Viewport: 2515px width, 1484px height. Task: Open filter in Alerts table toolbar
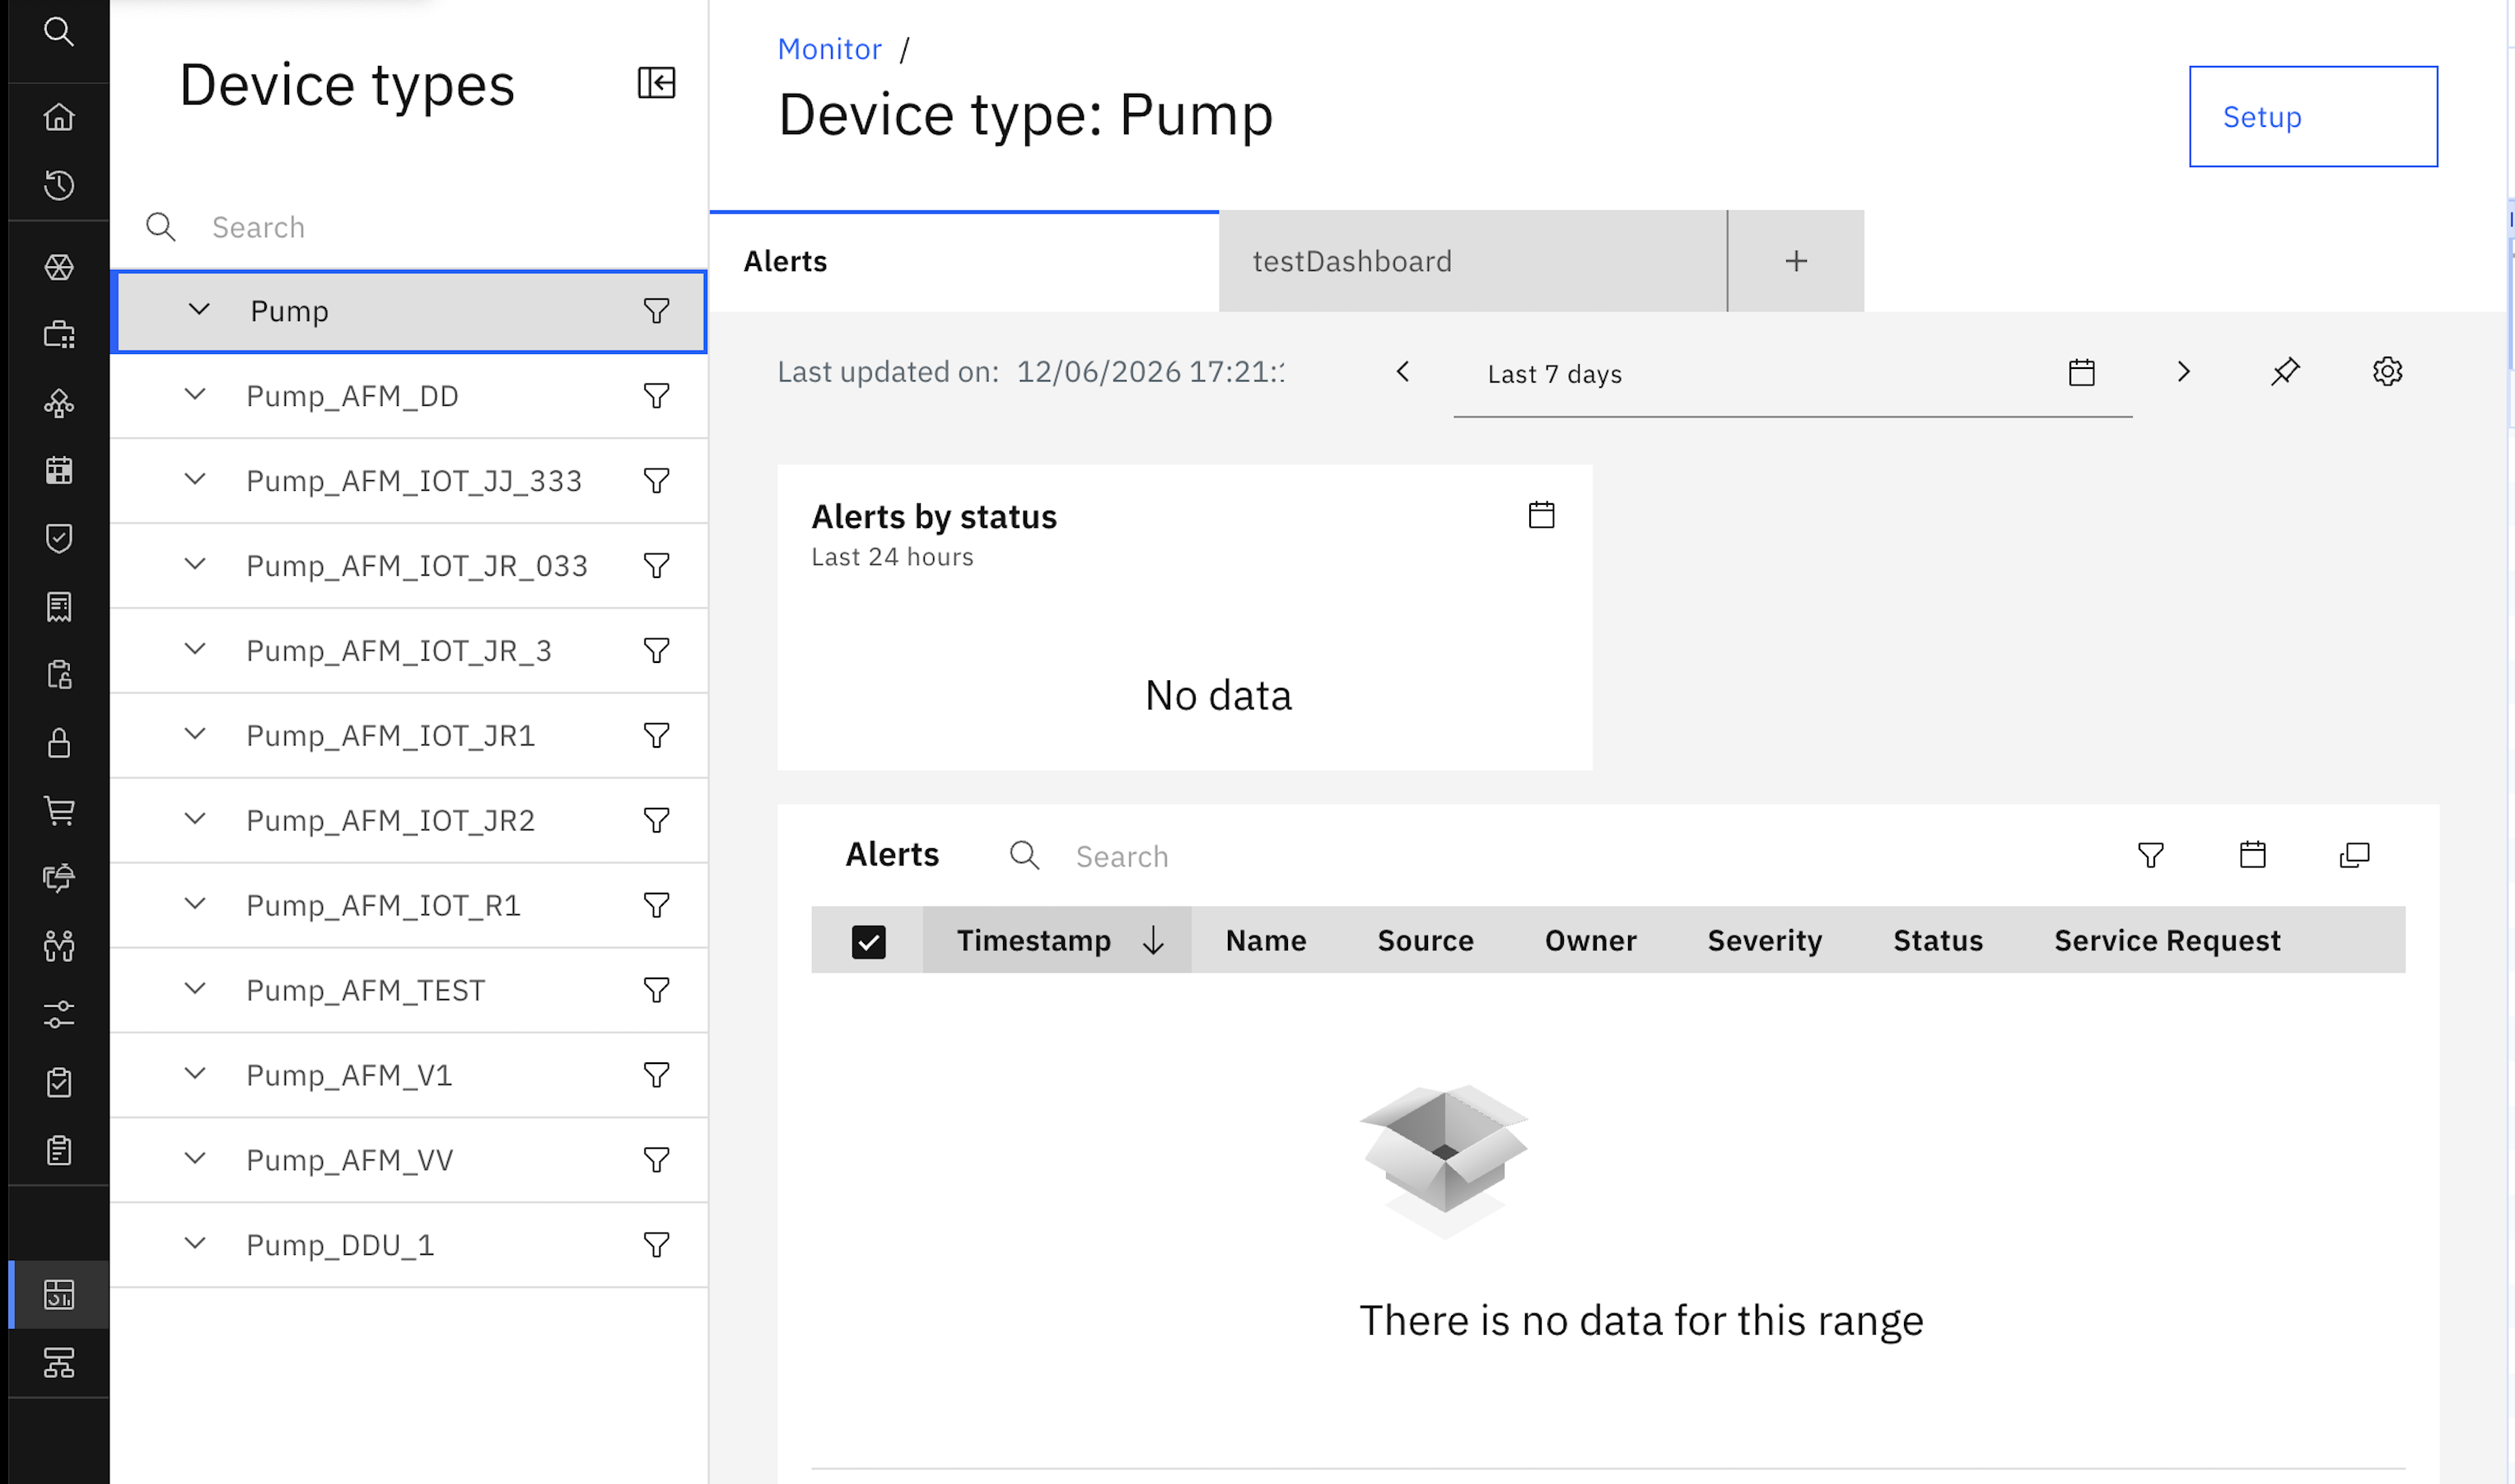pyautogui.click(x=2151, y=855)
